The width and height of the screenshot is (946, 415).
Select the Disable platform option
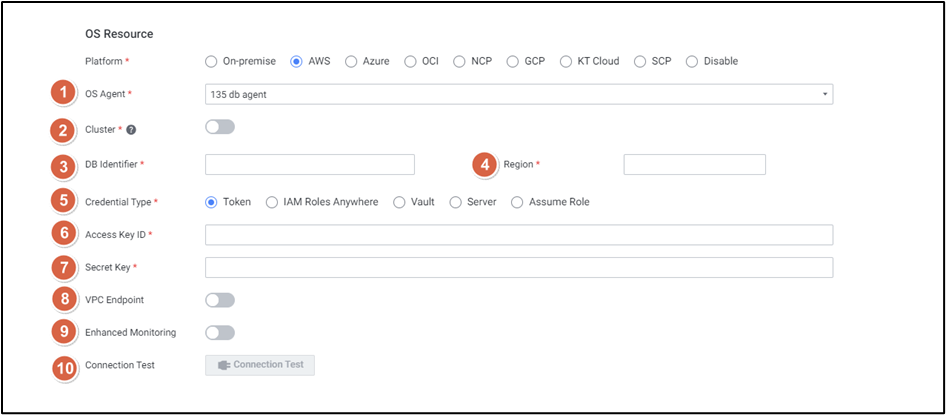pos(692,61)
